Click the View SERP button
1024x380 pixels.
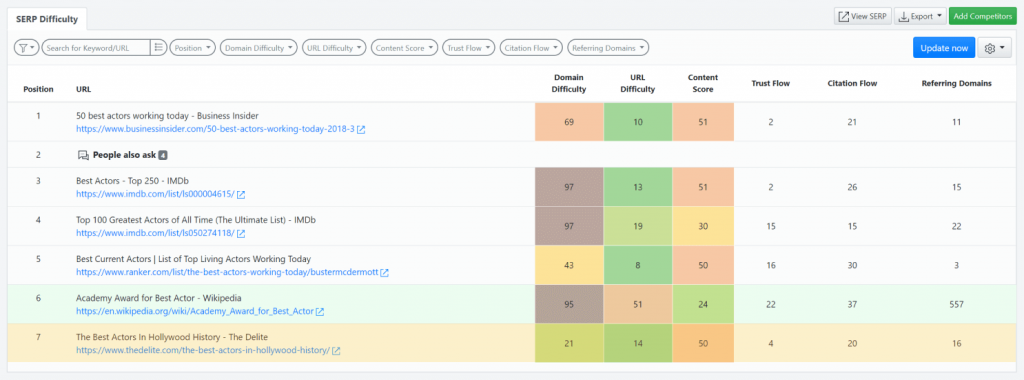pos(862,16)
